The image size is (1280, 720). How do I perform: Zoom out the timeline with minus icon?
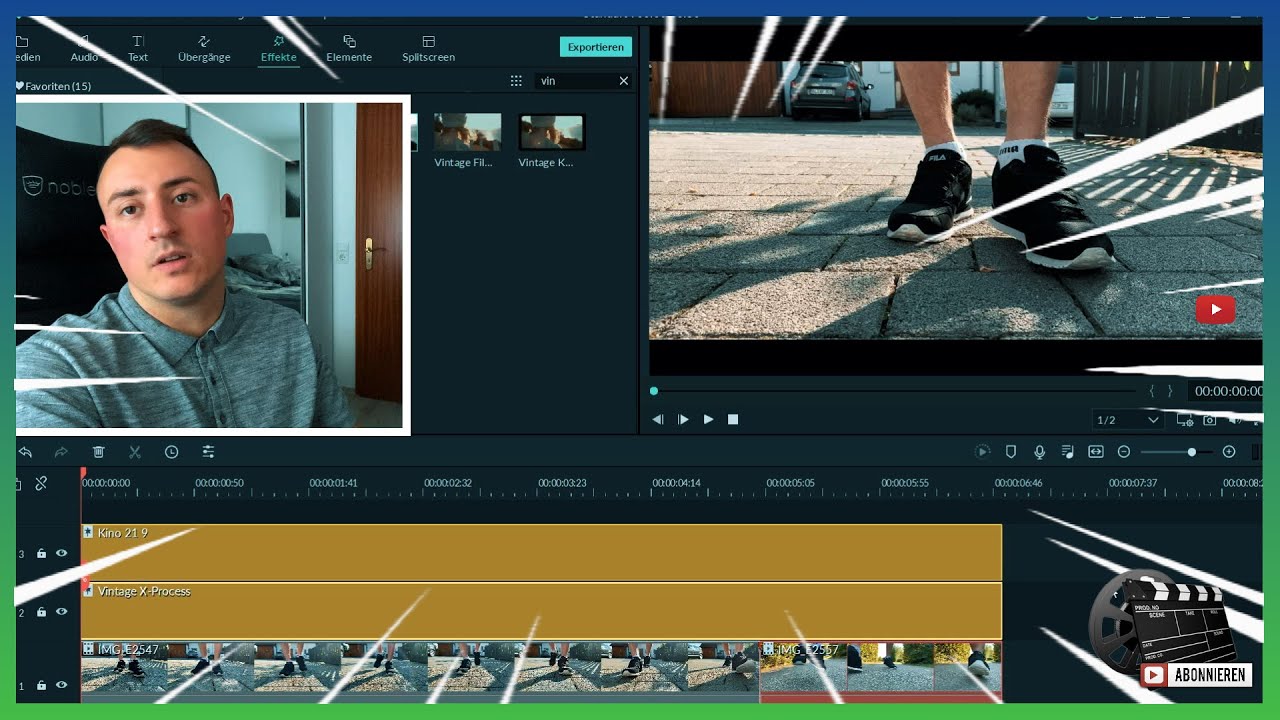[1123, 452]
